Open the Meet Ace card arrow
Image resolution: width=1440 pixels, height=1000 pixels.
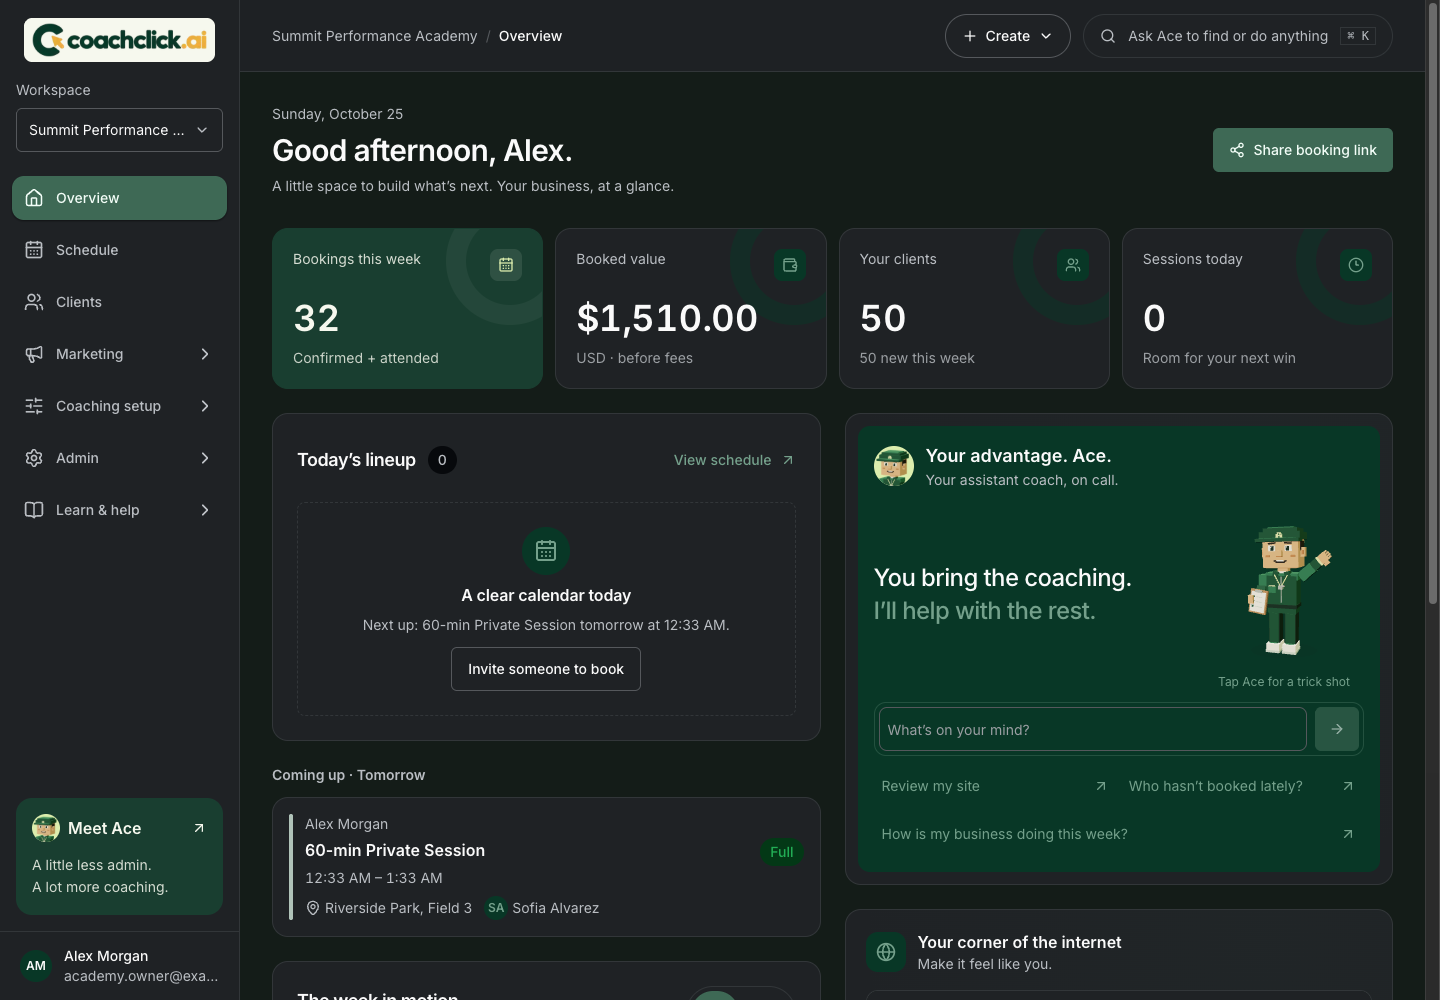click(199, 828)
